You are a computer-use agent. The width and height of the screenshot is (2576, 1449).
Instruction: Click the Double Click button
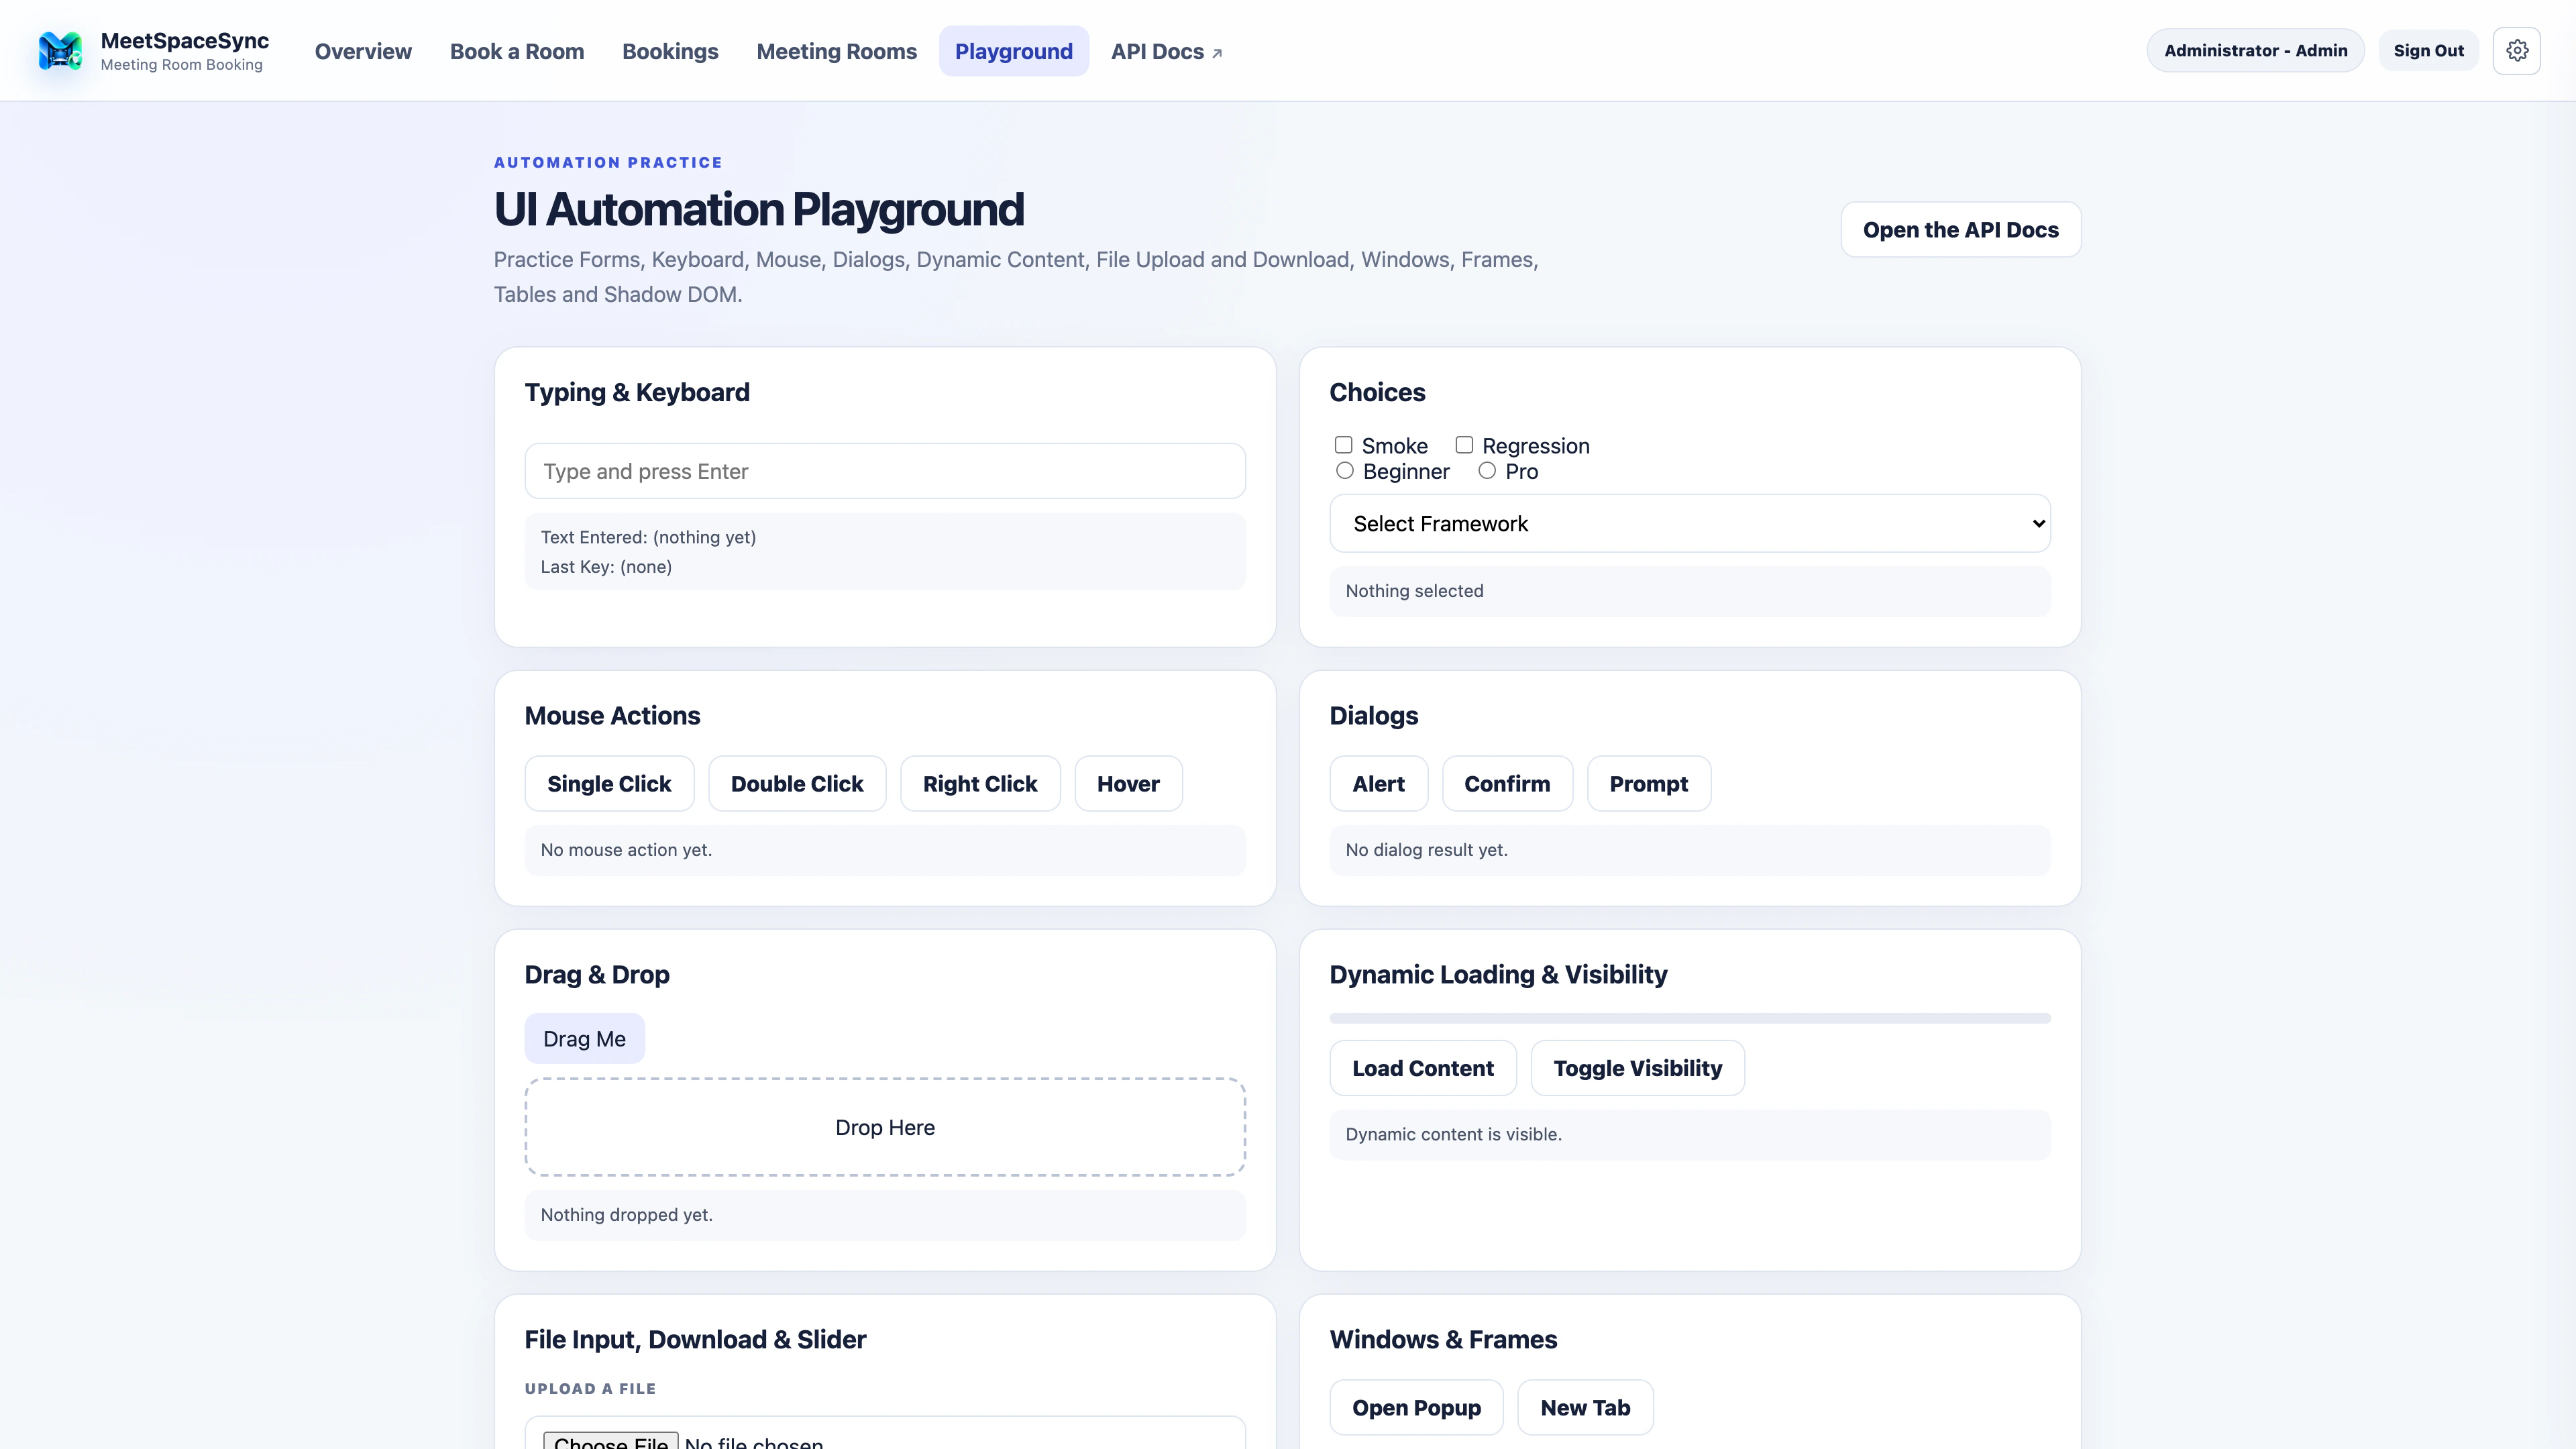(x=797, y=784)
